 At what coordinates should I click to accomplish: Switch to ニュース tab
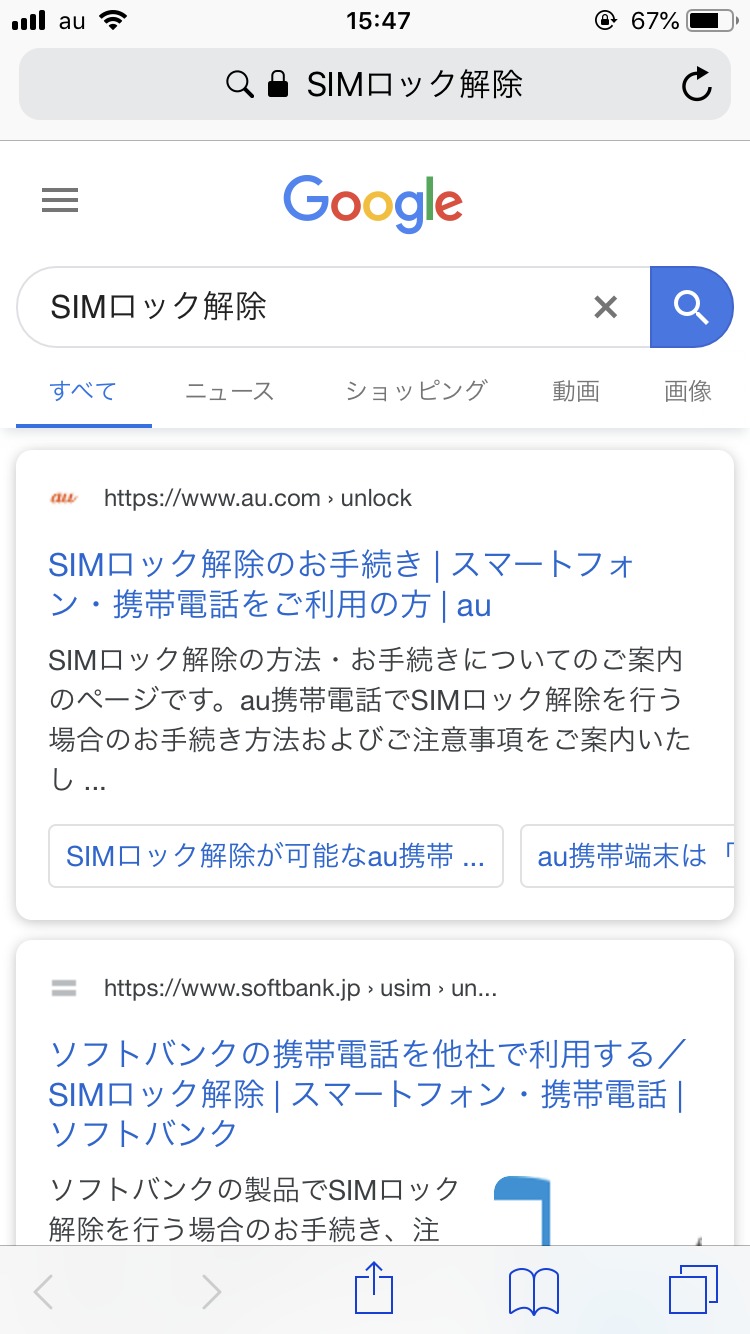[229, 391]
